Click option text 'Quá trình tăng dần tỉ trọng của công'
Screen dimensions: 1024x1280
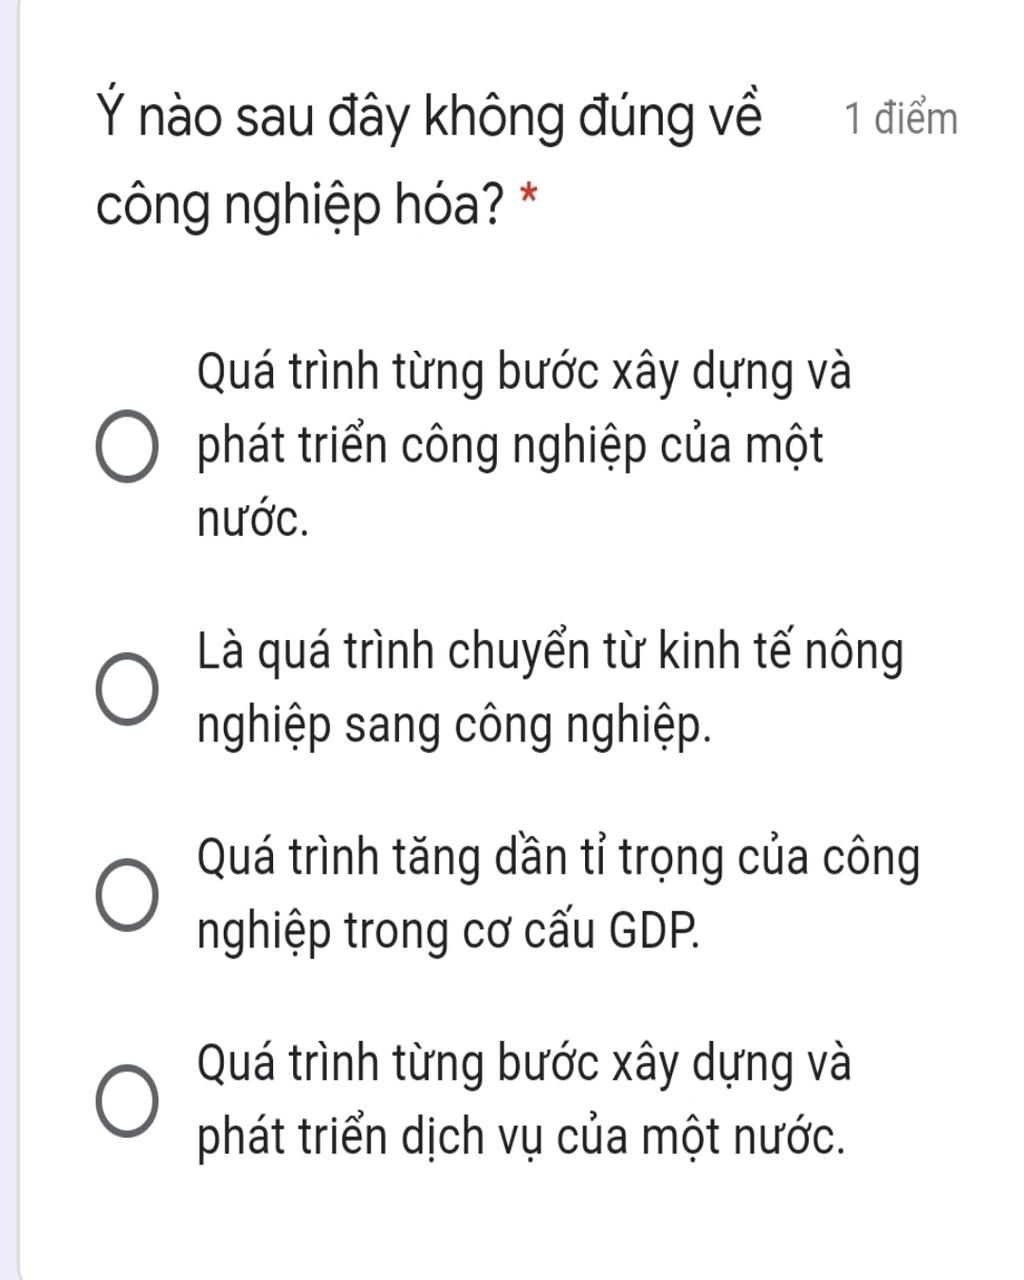coord(558,859)
